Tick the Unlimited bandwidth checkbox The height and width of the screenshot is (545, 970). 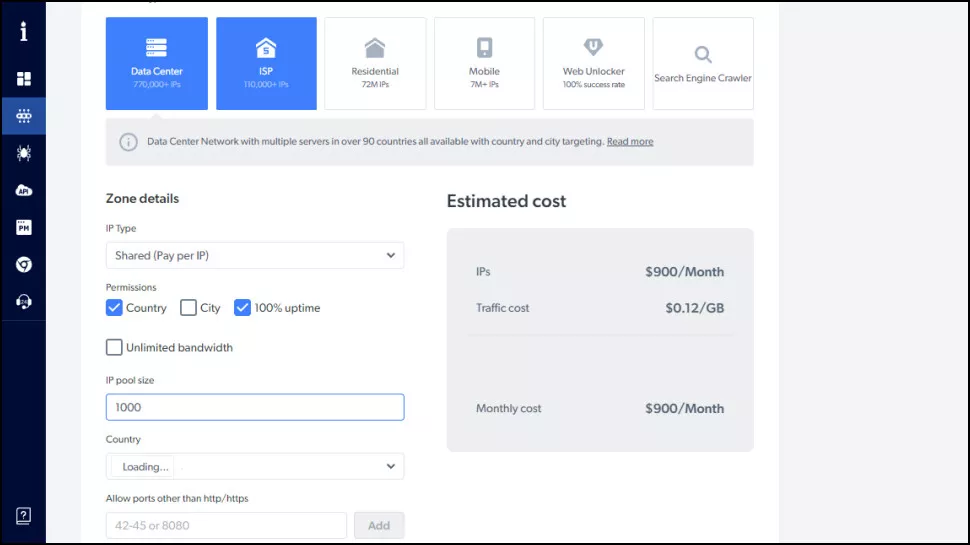click(114, 347)
